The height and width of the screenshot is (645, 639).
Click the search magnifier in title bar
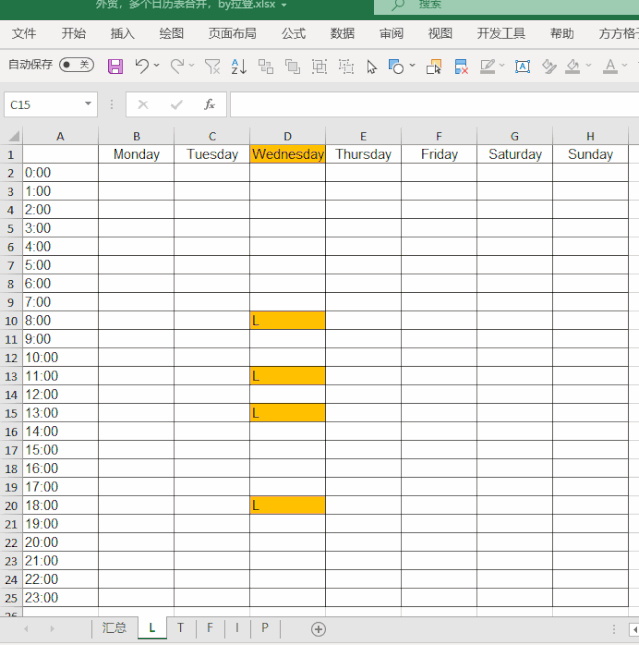(397, 5)
